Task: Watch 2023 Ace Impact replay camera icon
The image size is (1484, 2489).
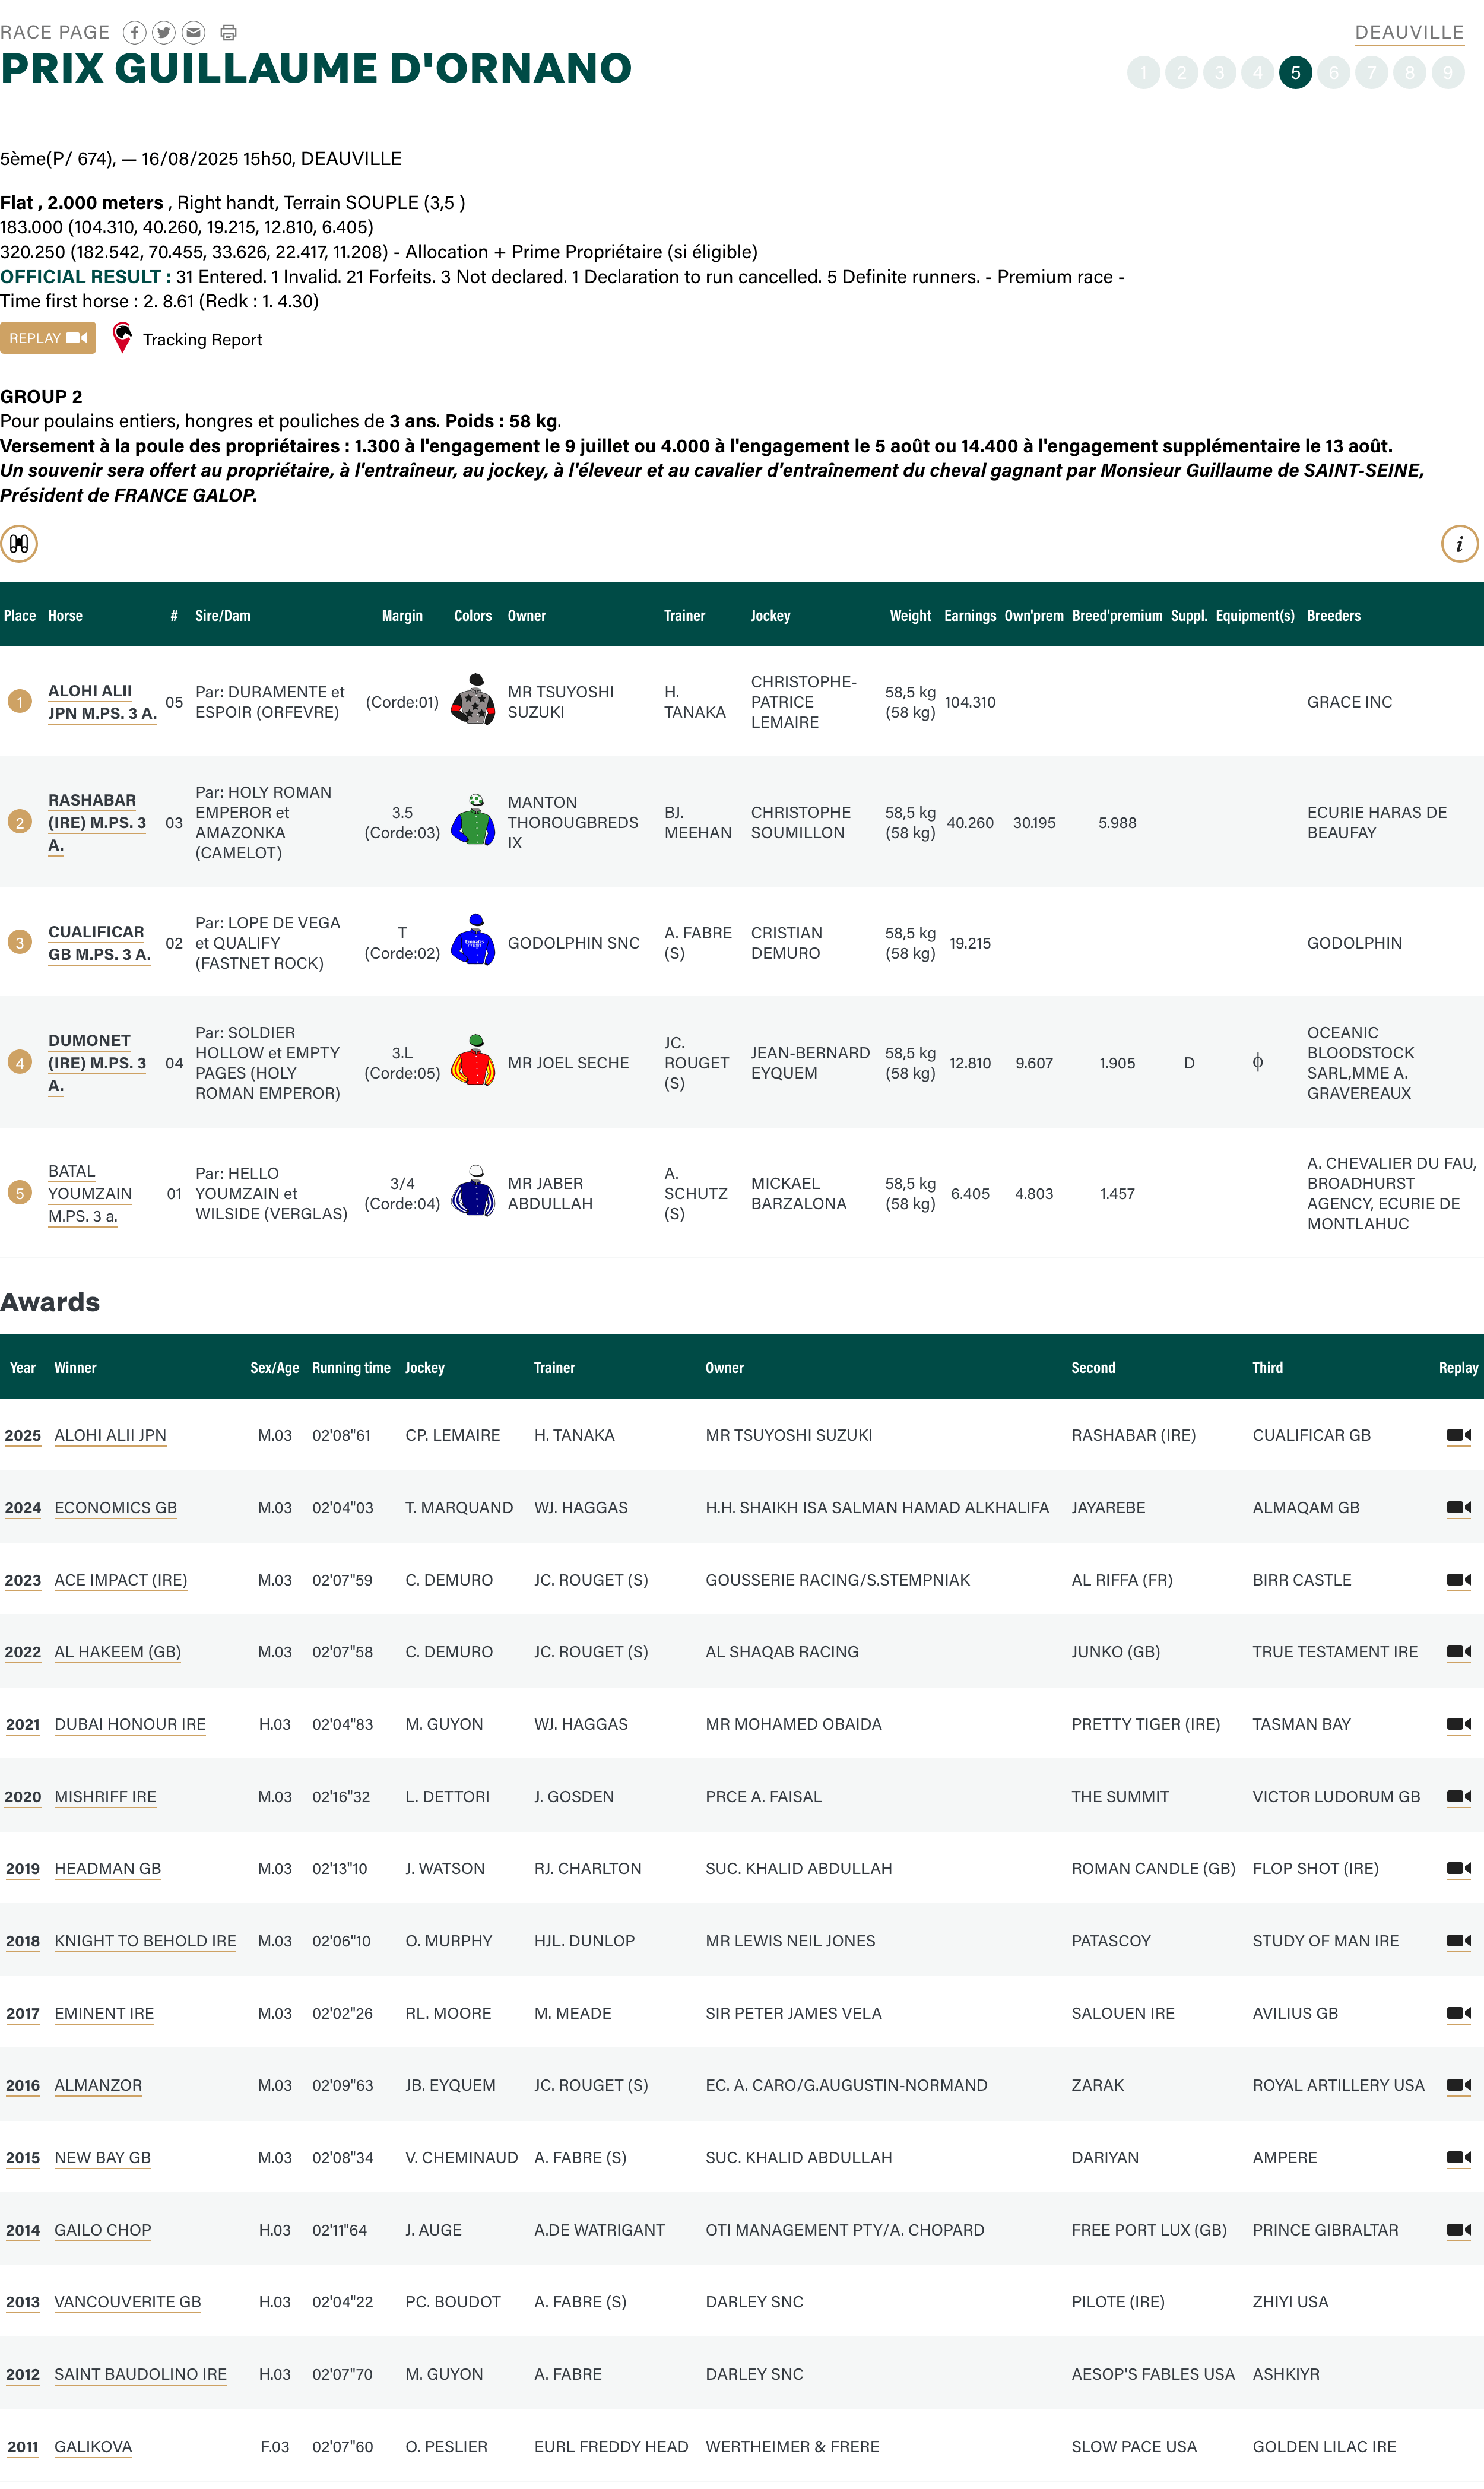Action: (x=1459, y=1581)
